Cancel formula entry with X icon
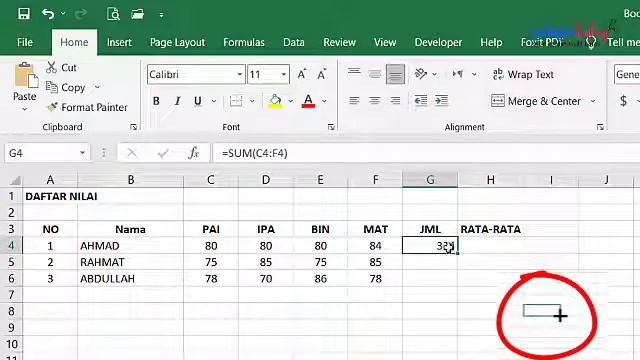640x360 pixels. (x=131, y=153)
